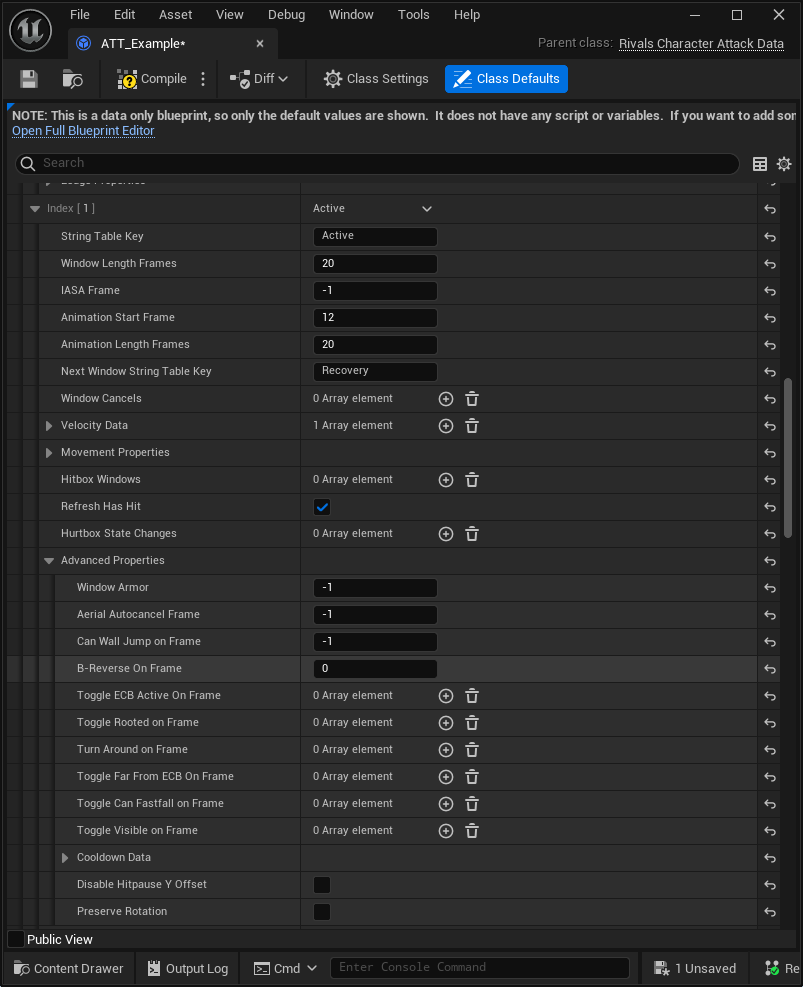Expand Movement Properties section
The width and height of the screenshot is (803, 987).
click(49, 453)
